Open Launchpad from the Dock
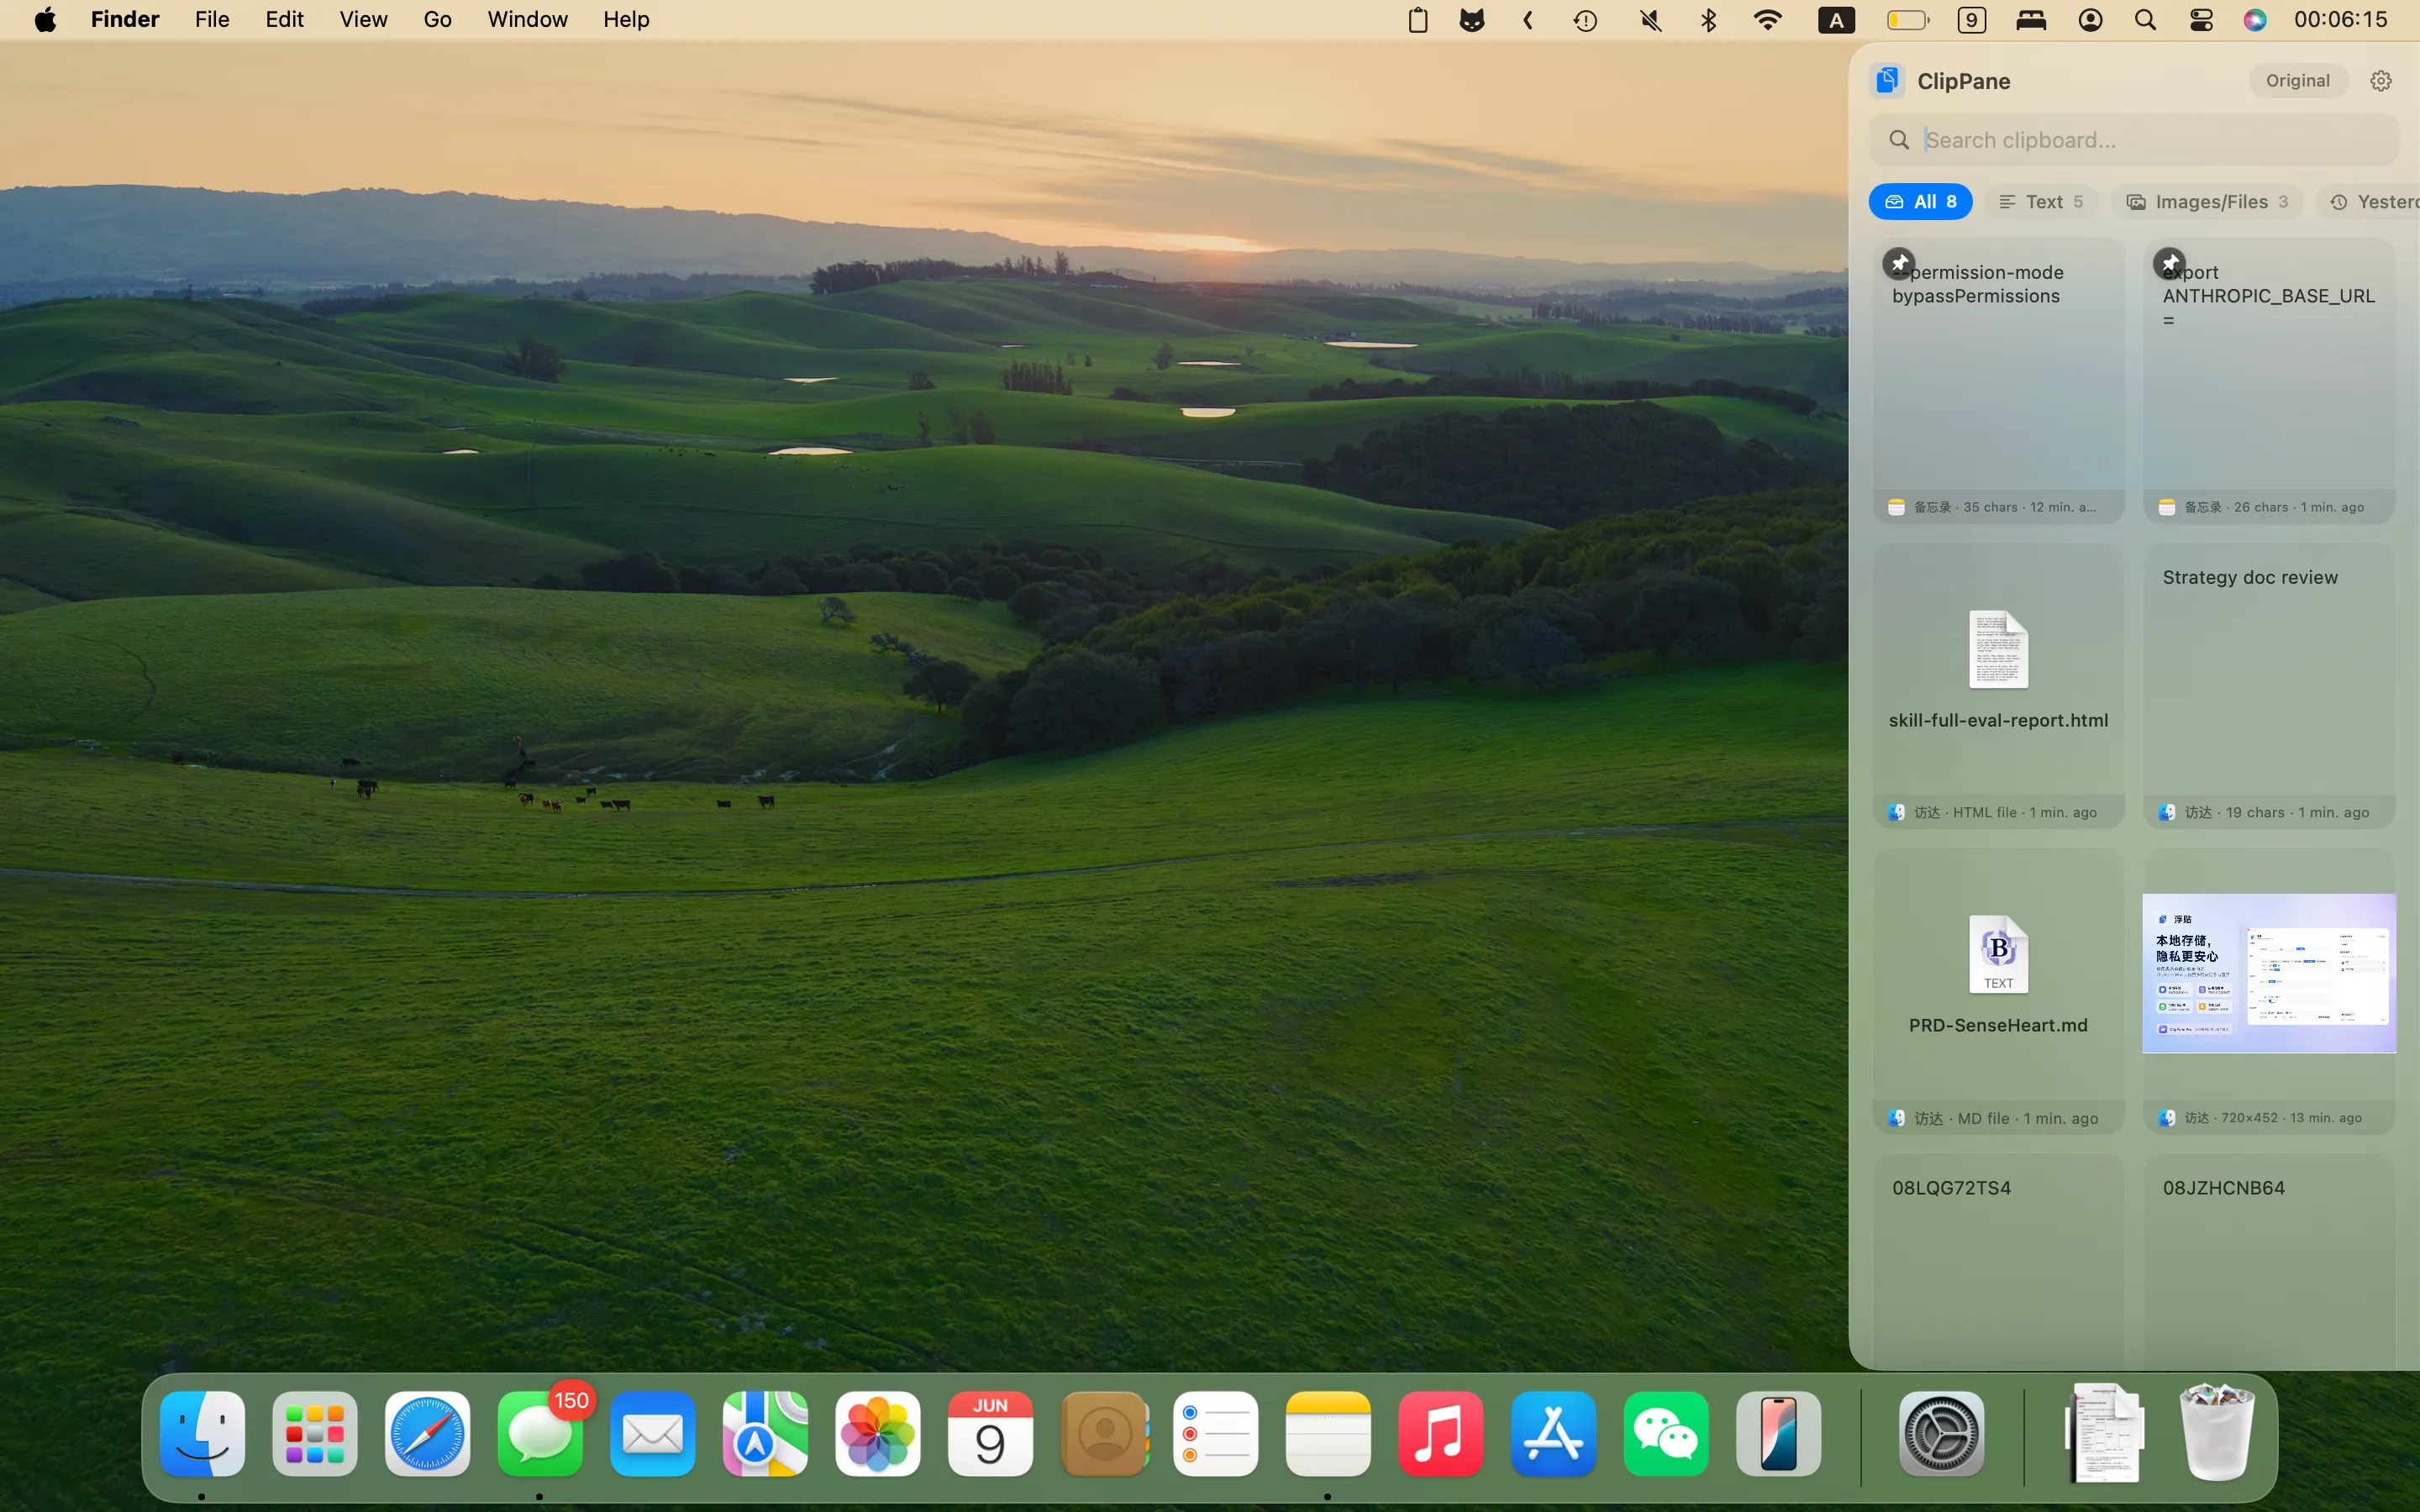The image size is (2420, 1512). pos(315,1434)
